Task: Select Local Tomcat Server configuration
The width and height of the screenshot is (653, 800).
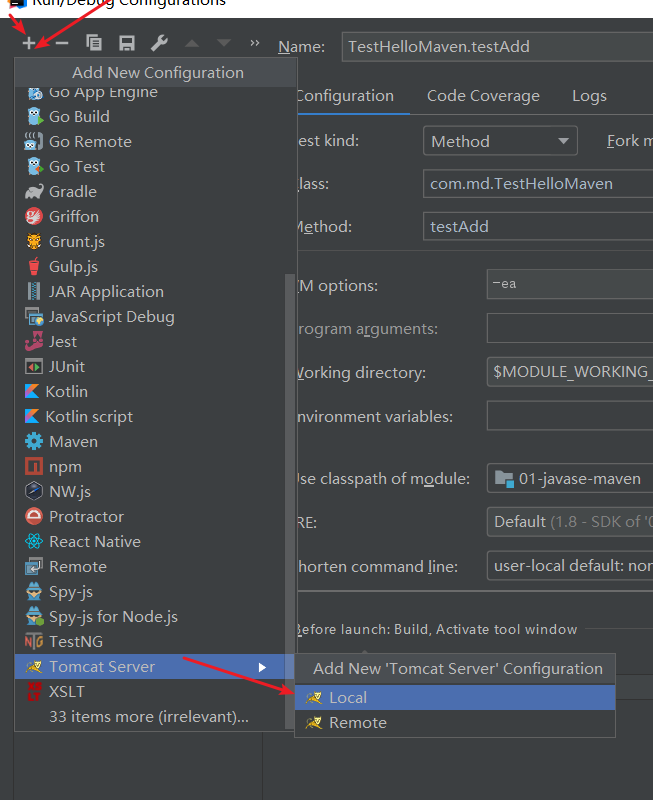Action: pyautogui.click(x=348, y=697)
